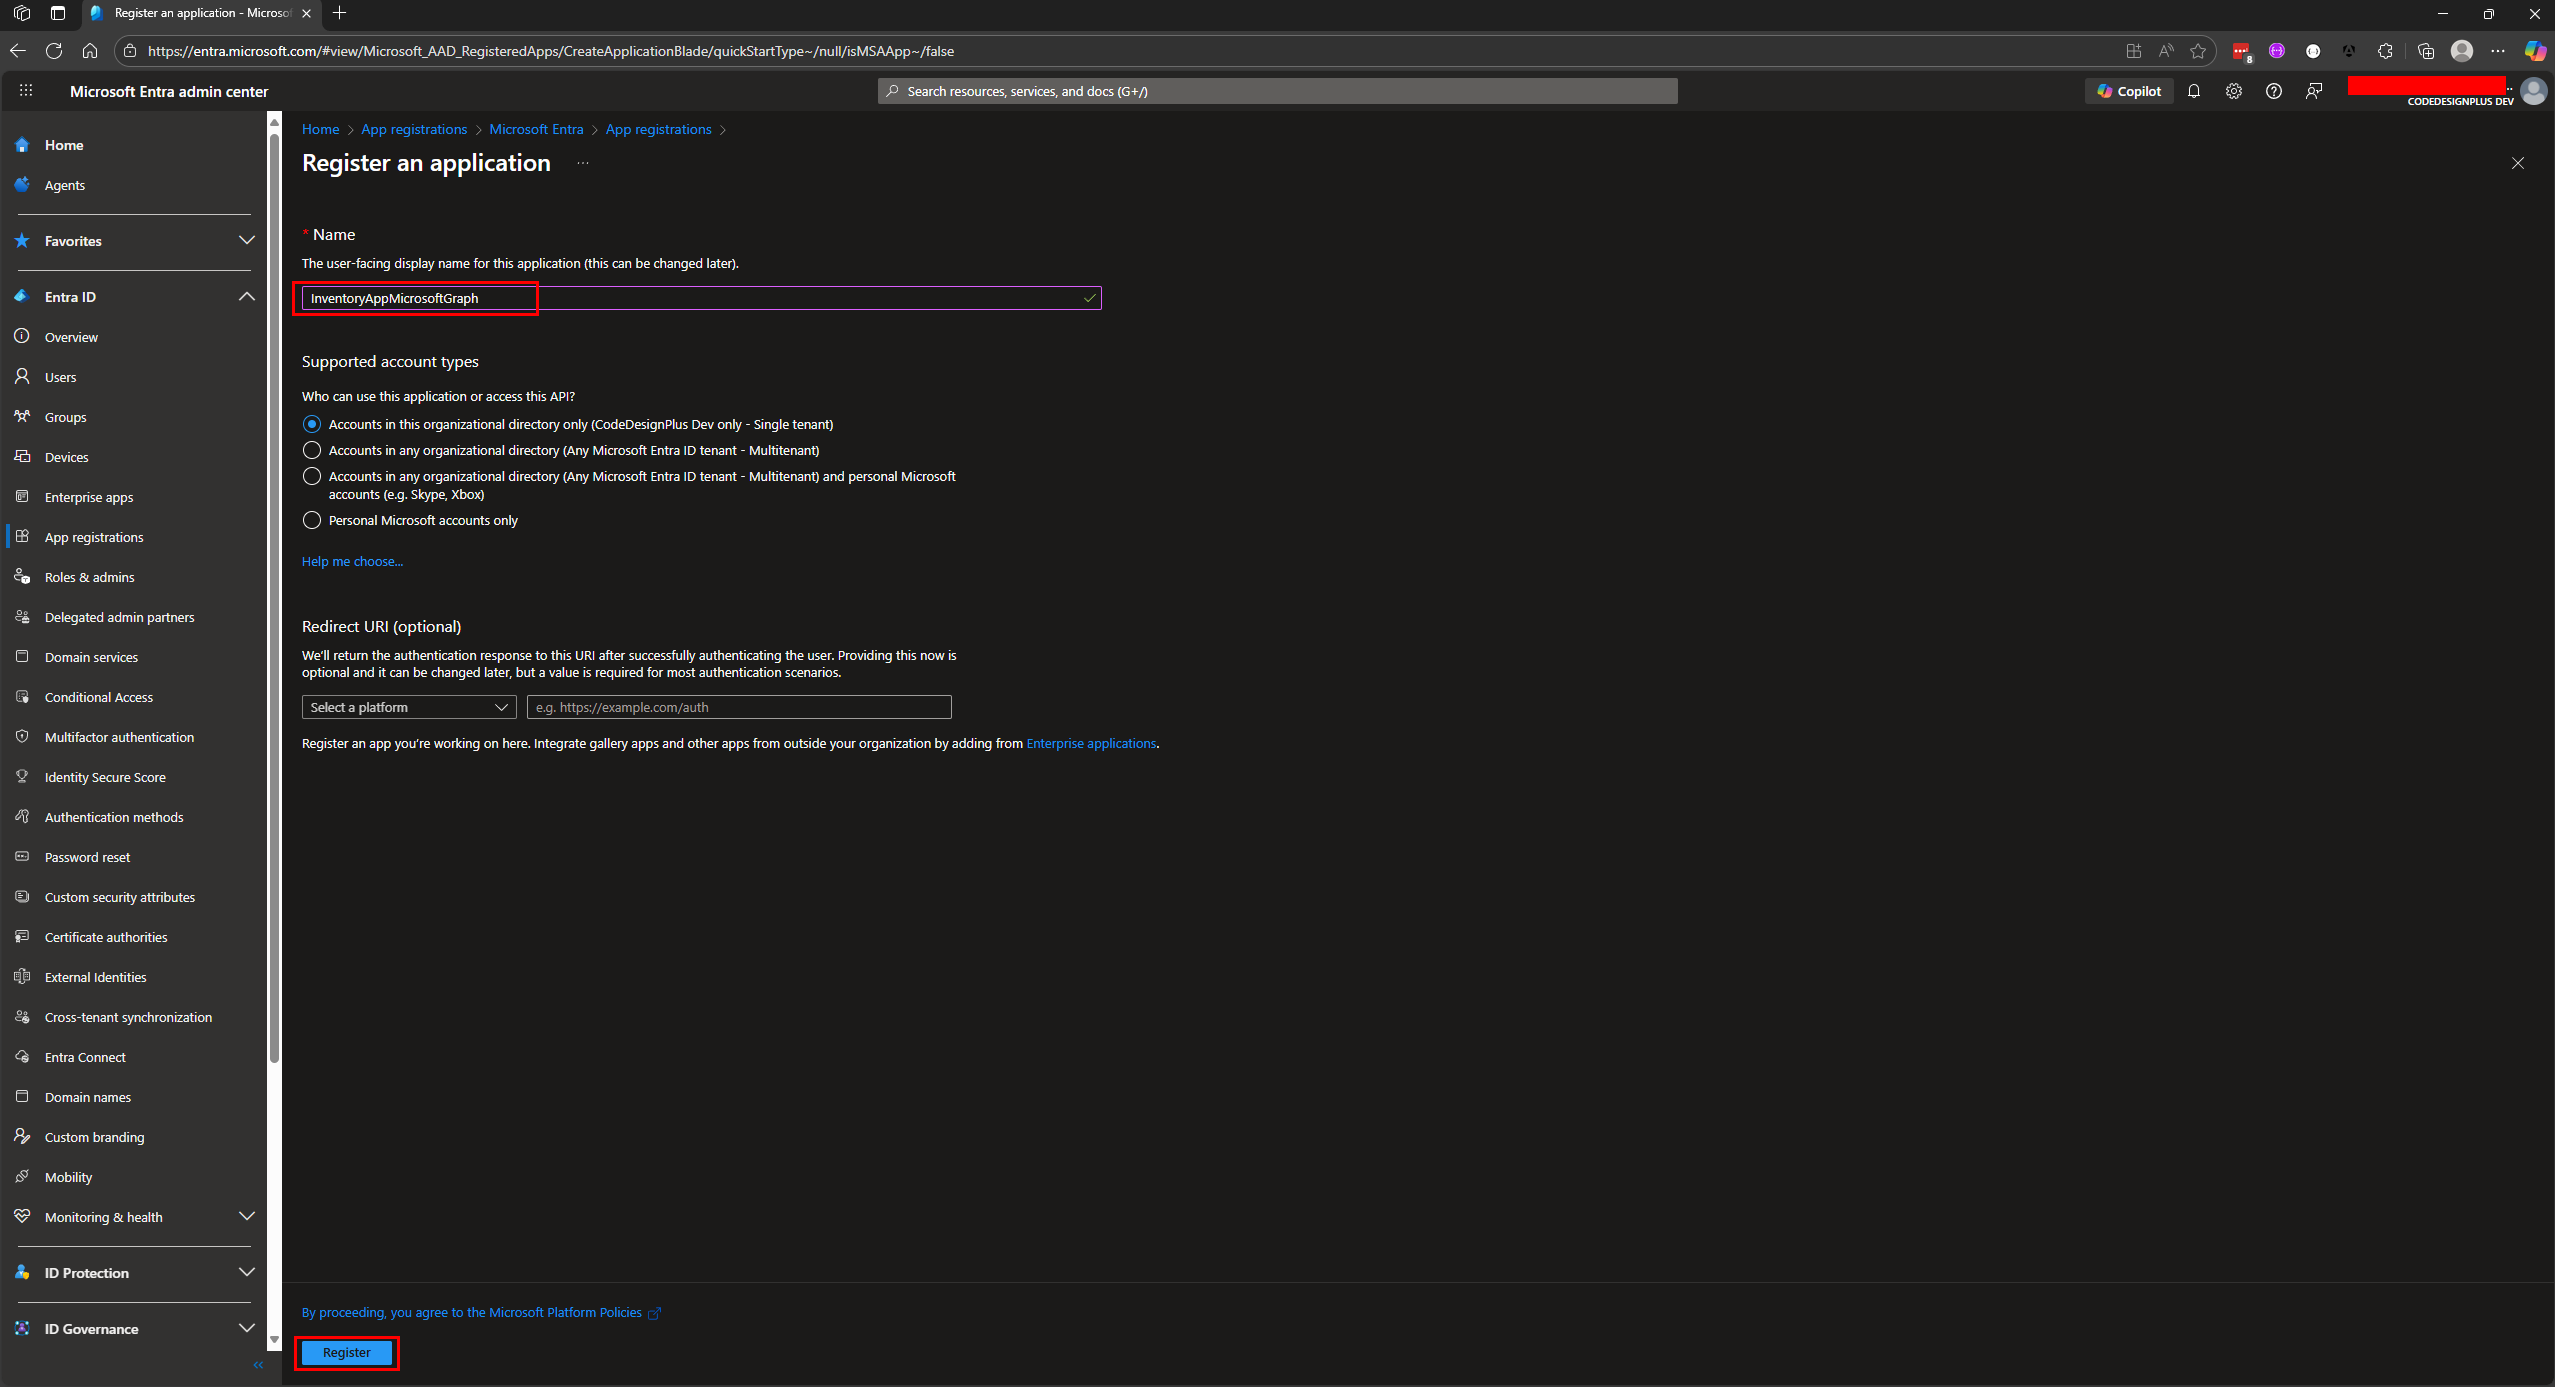The image size is (2555, 1387).
Task: Open the blade ellipsis more options
Action: coord(583,163)
